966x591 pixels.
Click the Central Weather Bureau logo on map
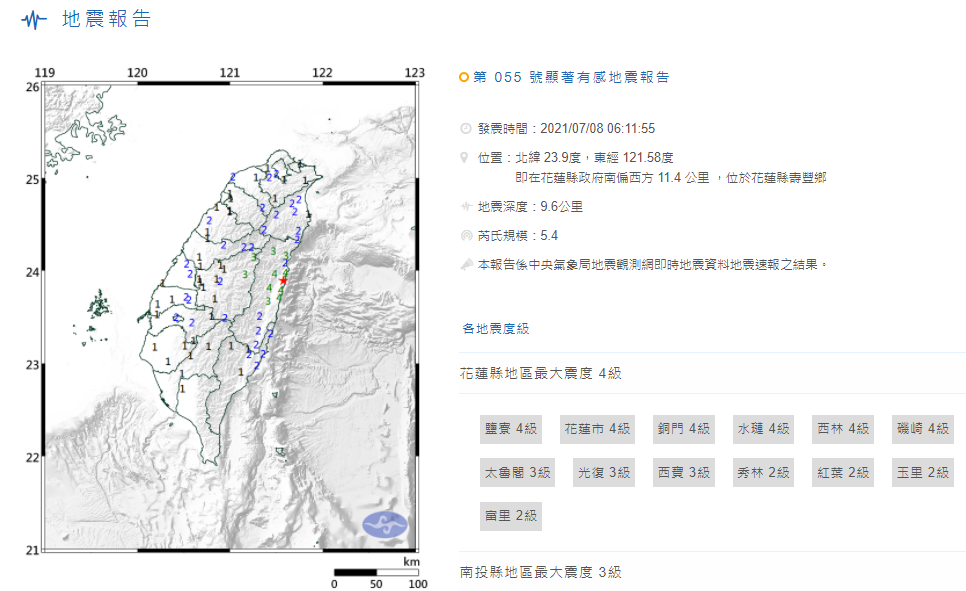tap(384, 525)
